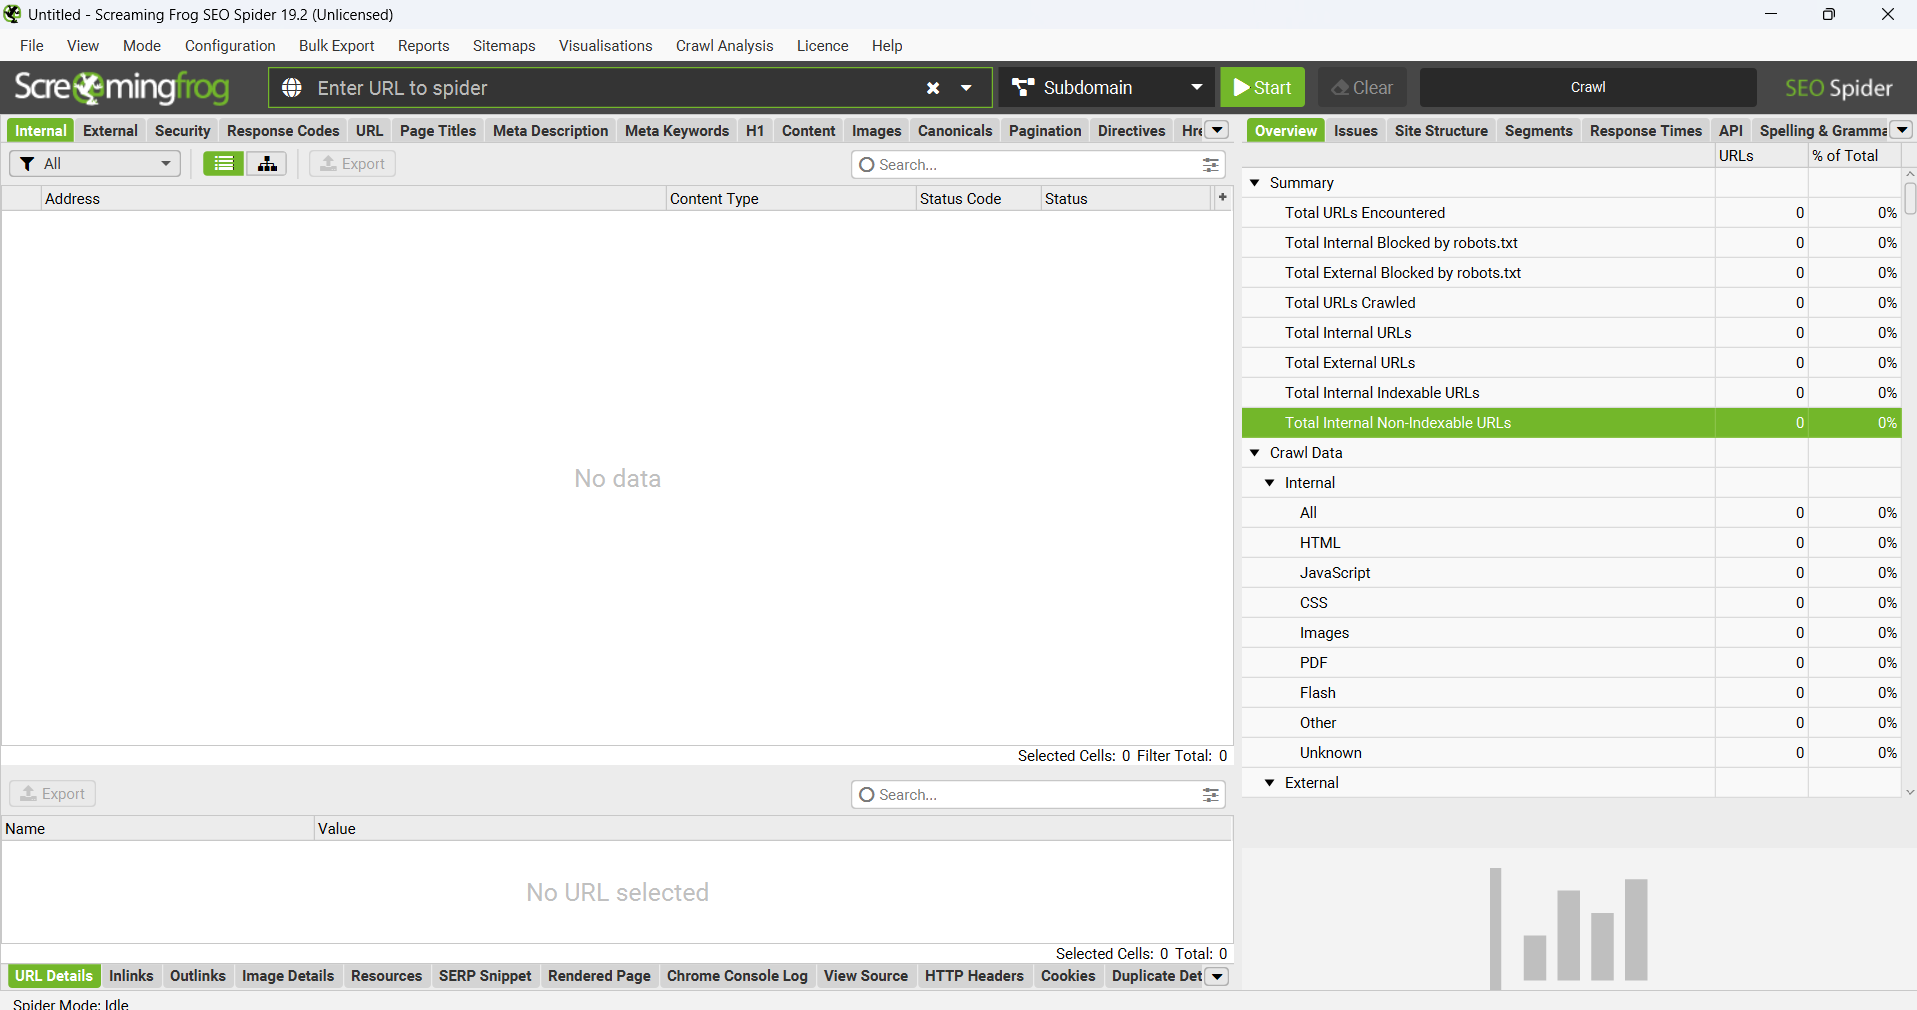Switch to the Page Titles tab
The image size is (1917, 1010).
click(438, 131)
